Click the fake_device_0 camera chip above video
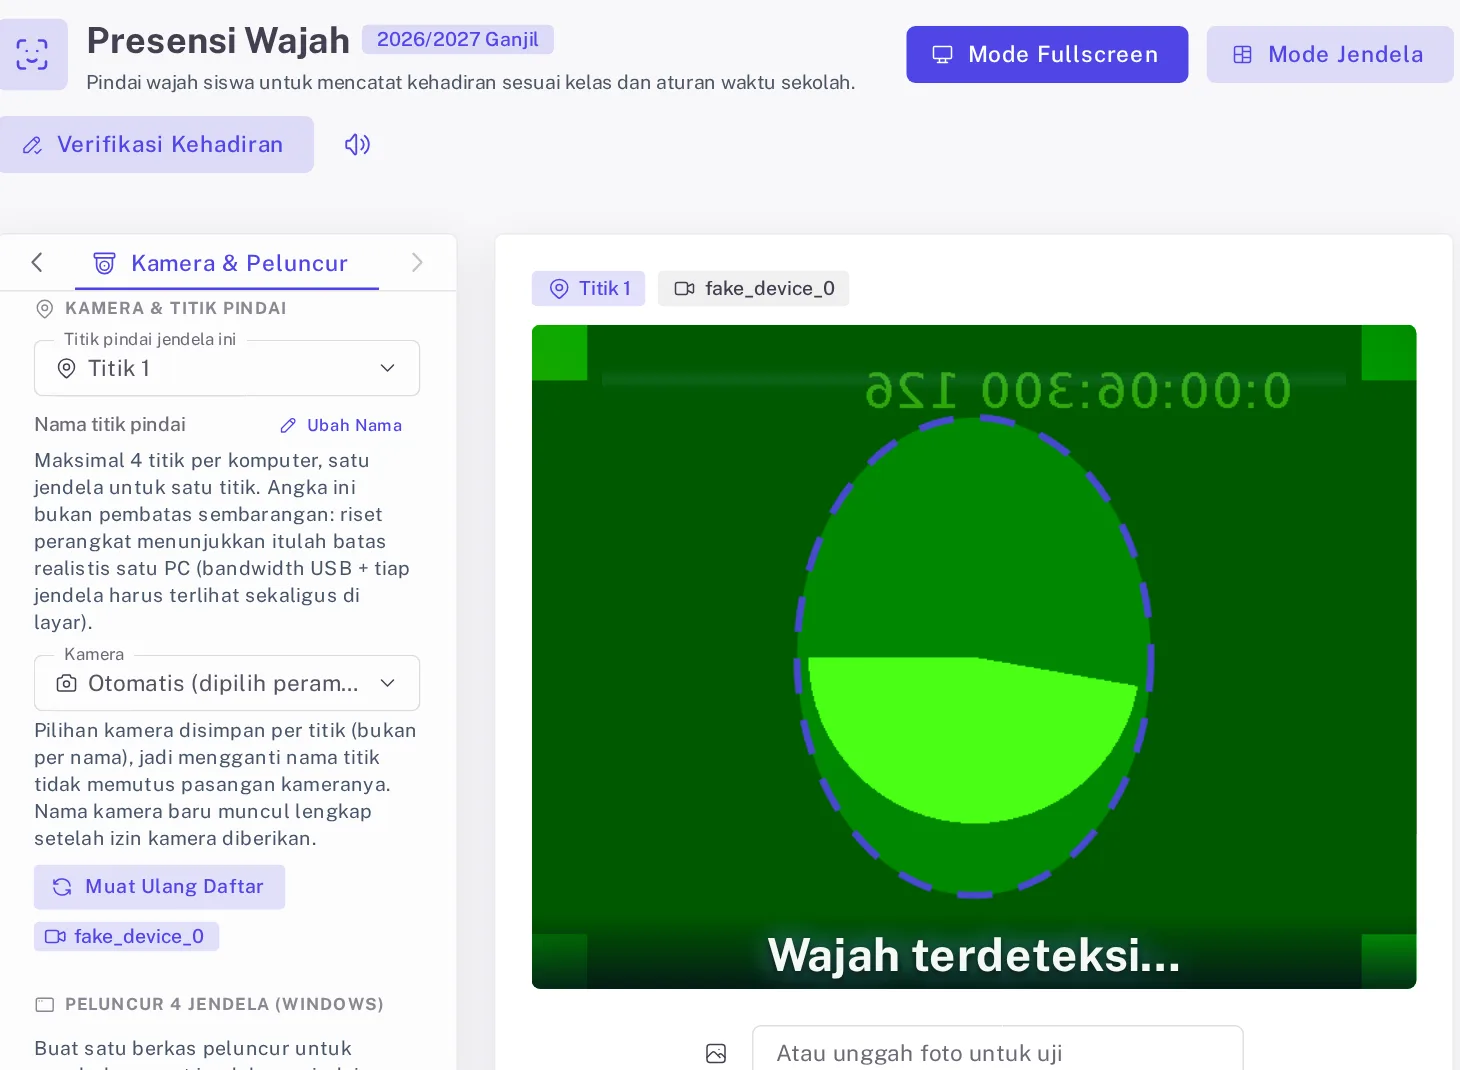 (753, 288)
